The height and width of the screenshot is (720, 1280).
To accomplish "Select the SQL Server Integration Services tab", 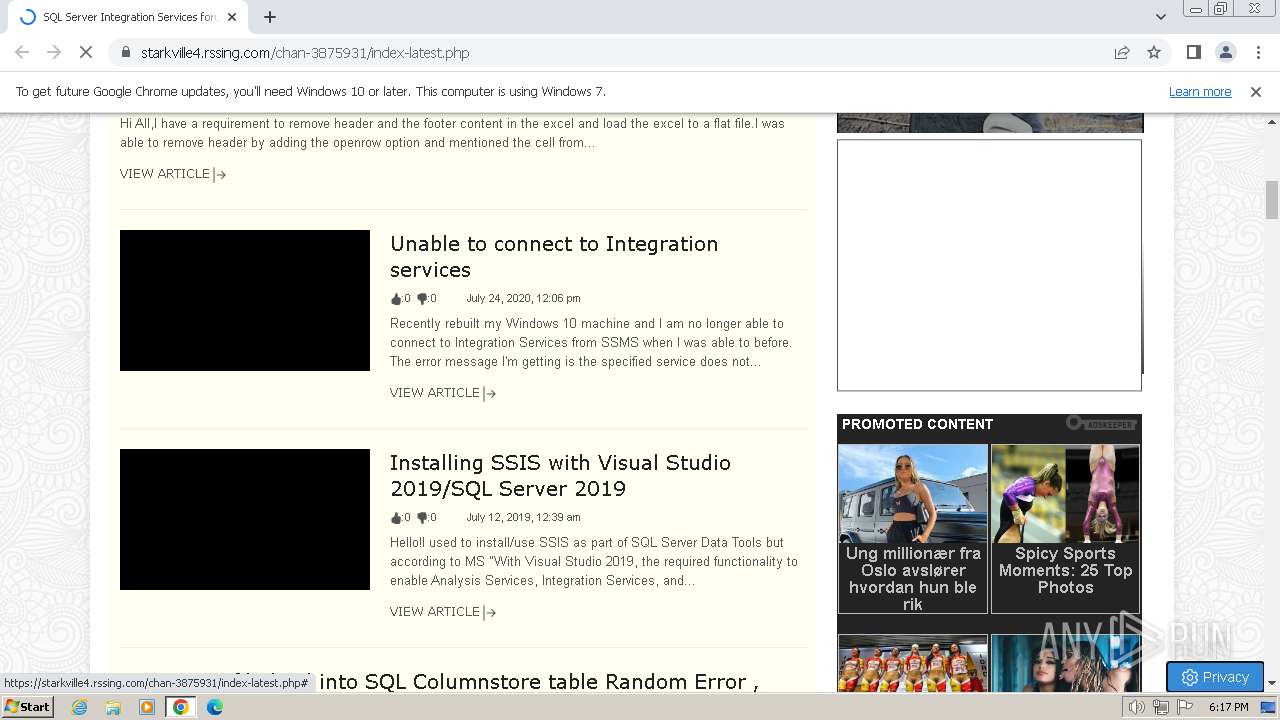I will [x=127, y=17].
